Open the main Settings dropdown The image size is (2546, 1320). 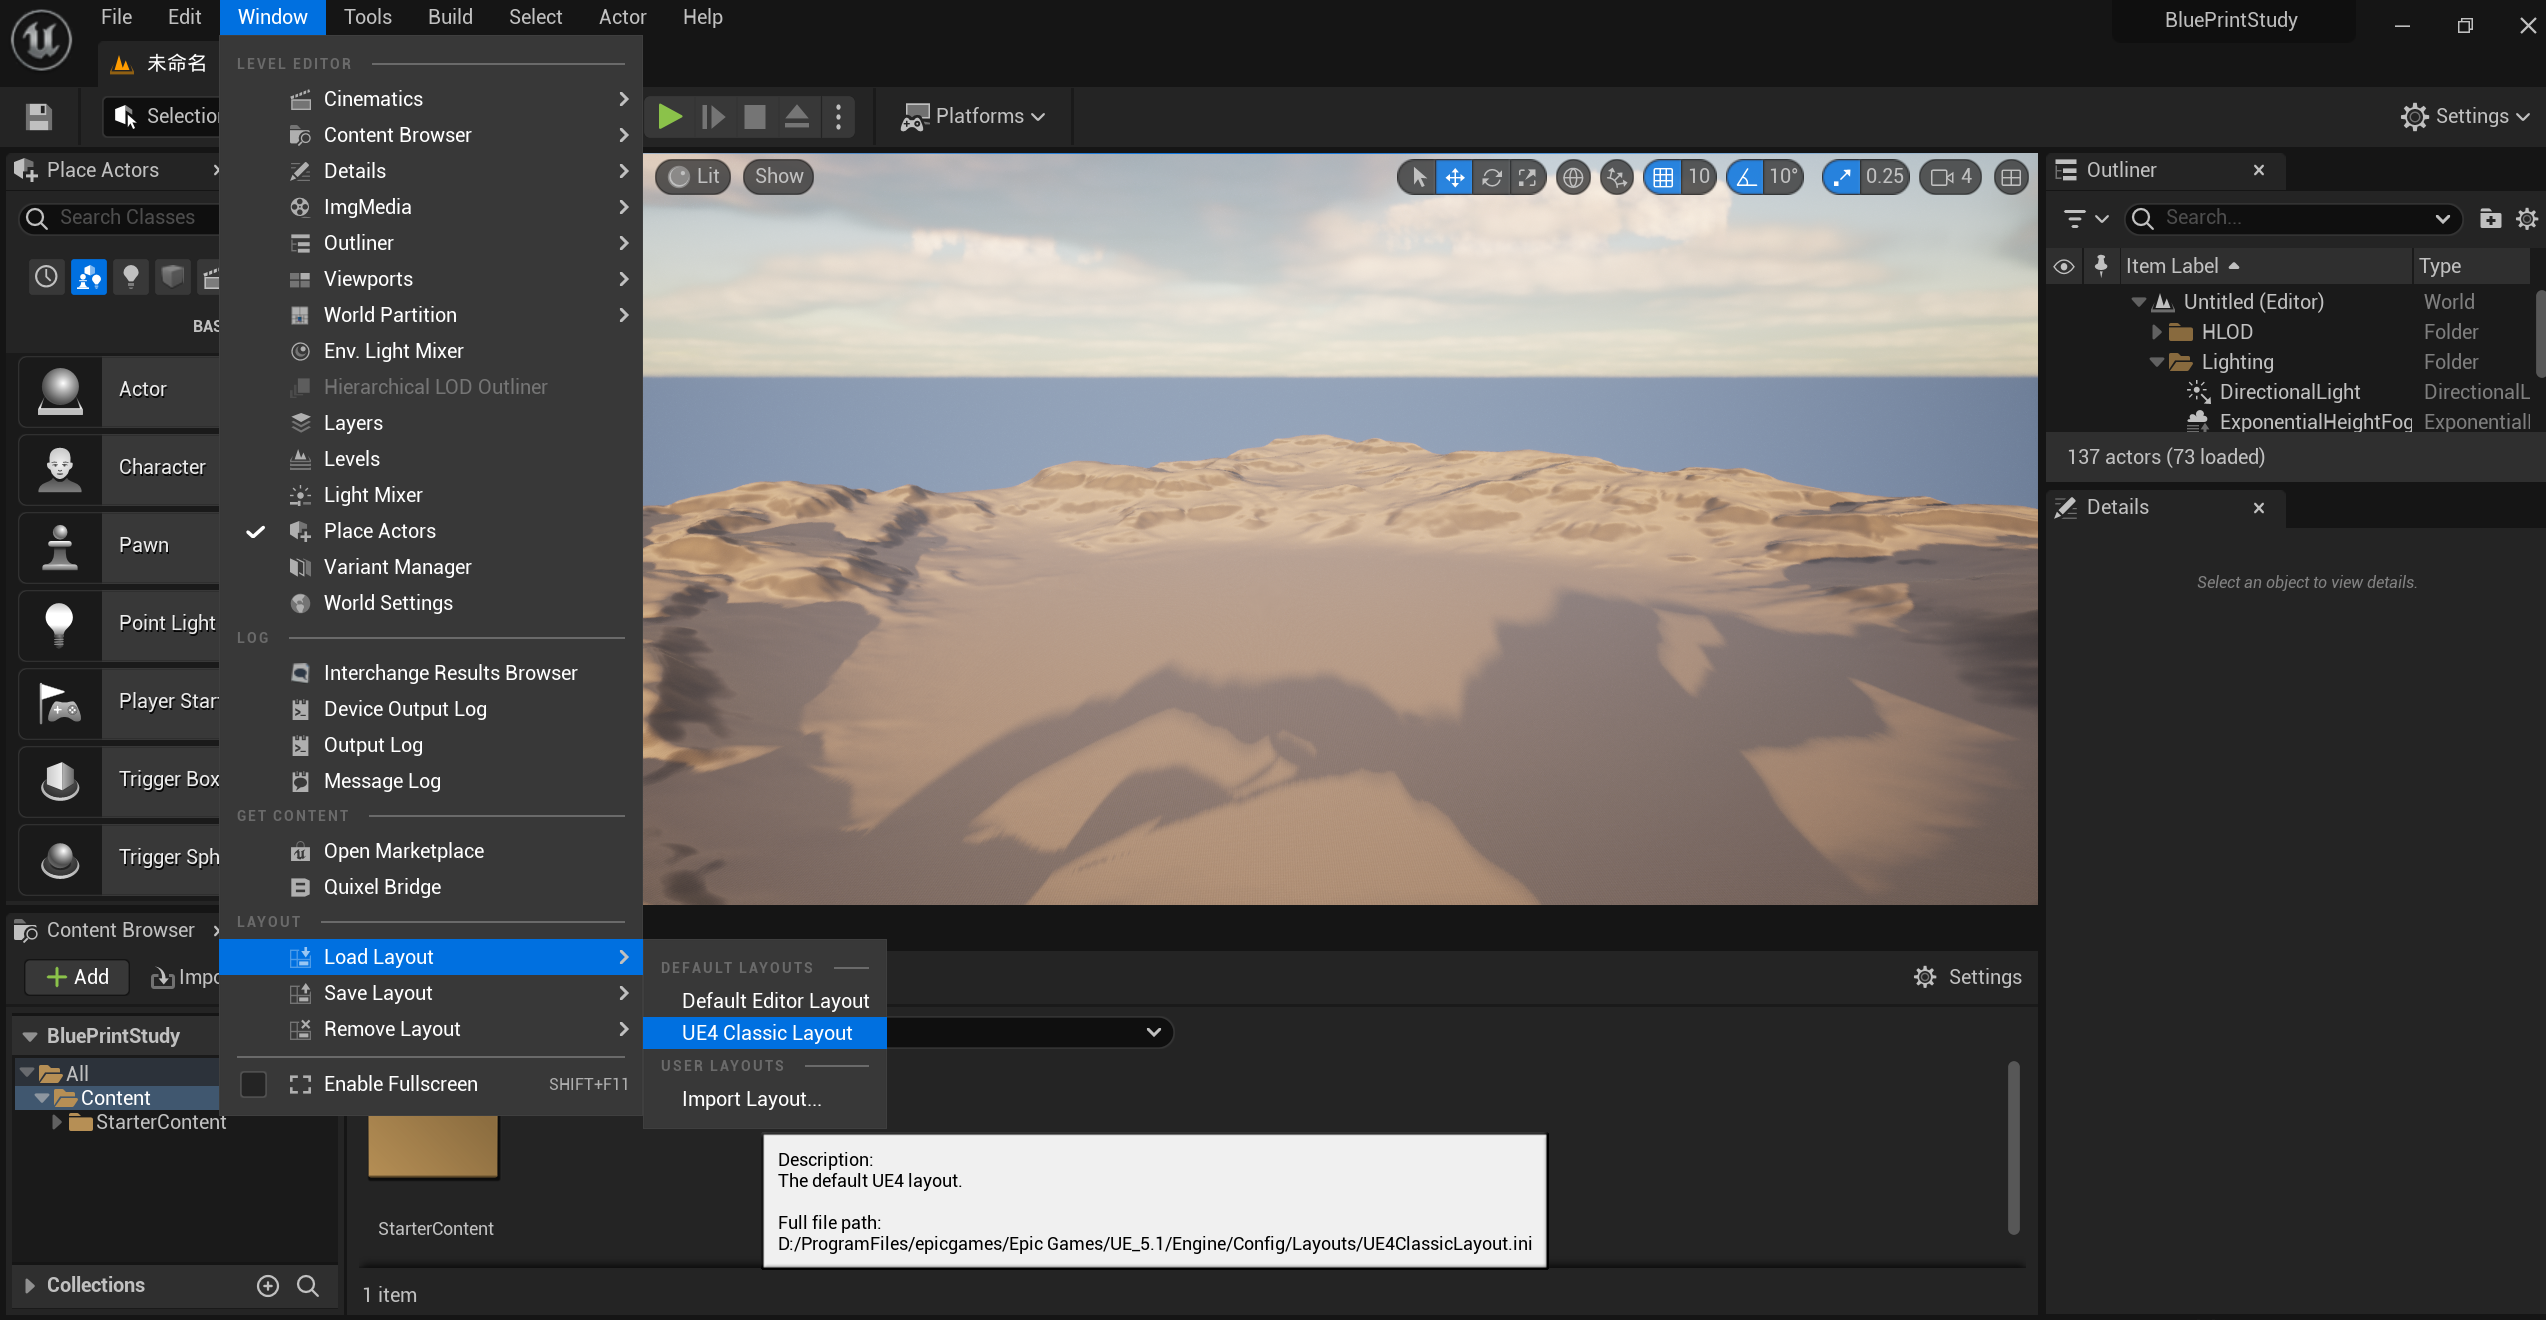2465,117
